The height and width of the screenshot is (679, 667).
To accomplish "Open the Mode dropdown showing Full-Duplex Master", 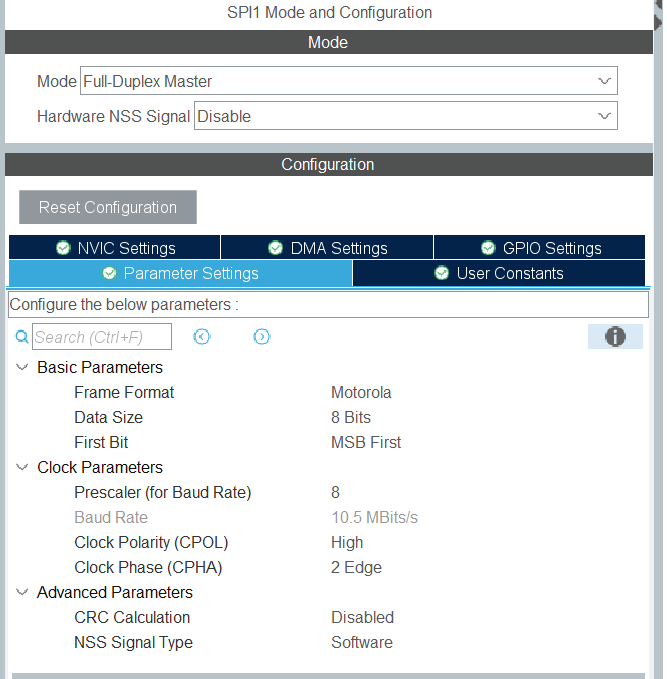I will pos(349,81).
